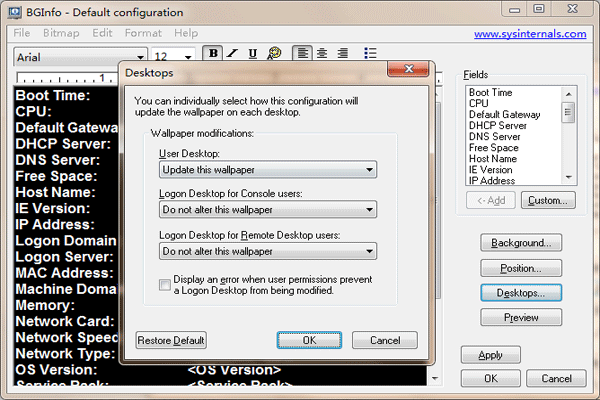Toggle underline formatting in the toolbar
600x400 pixels.
(252, 54)
